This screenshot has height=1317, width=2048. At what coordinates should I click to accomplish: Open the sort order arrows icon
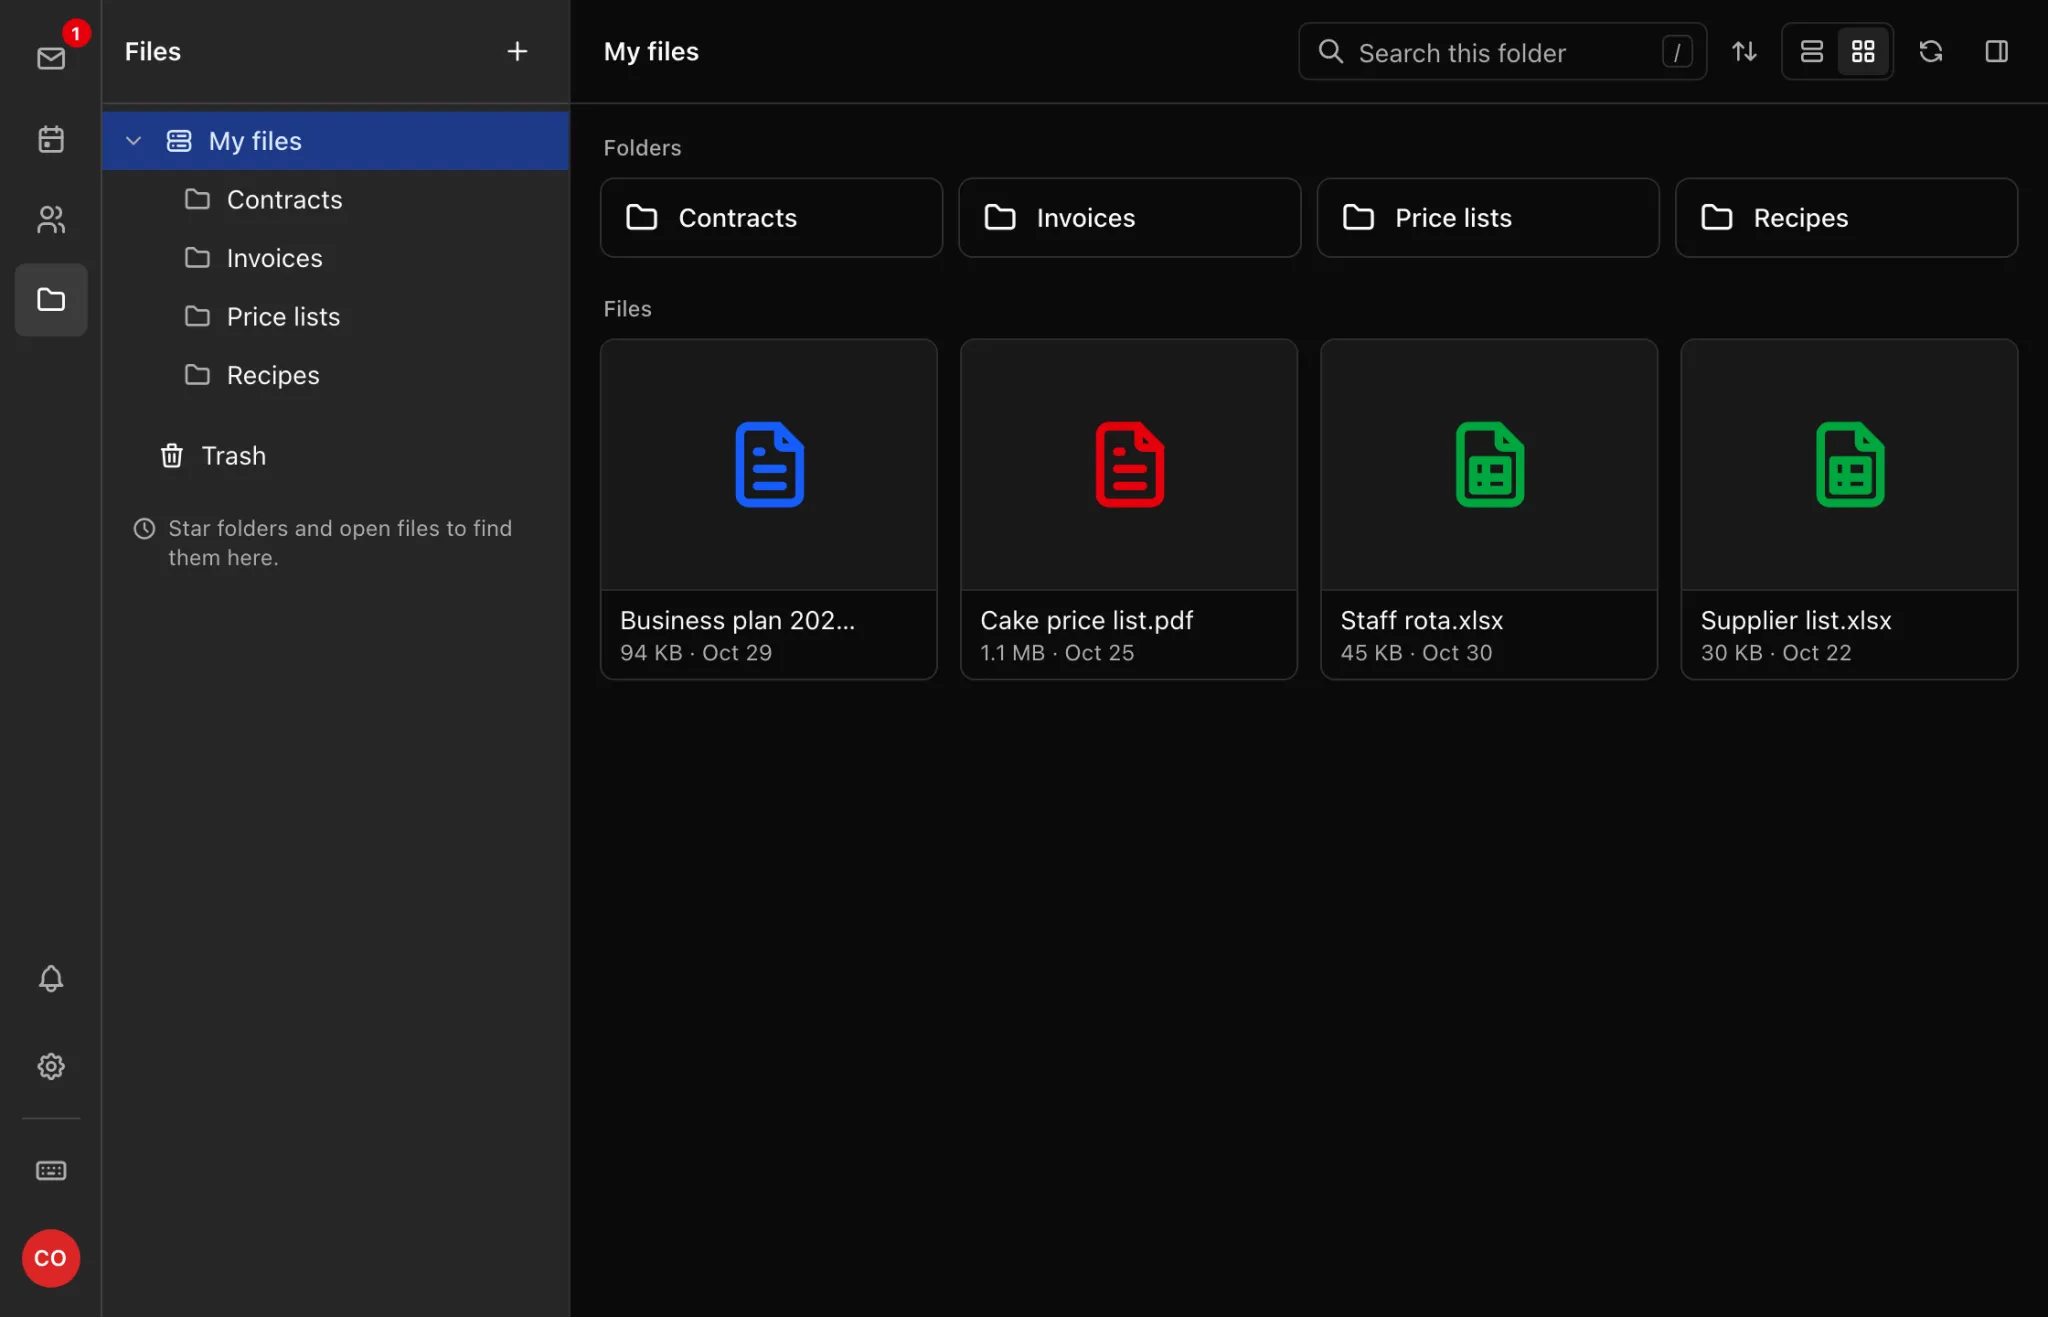coord(1744,51)
